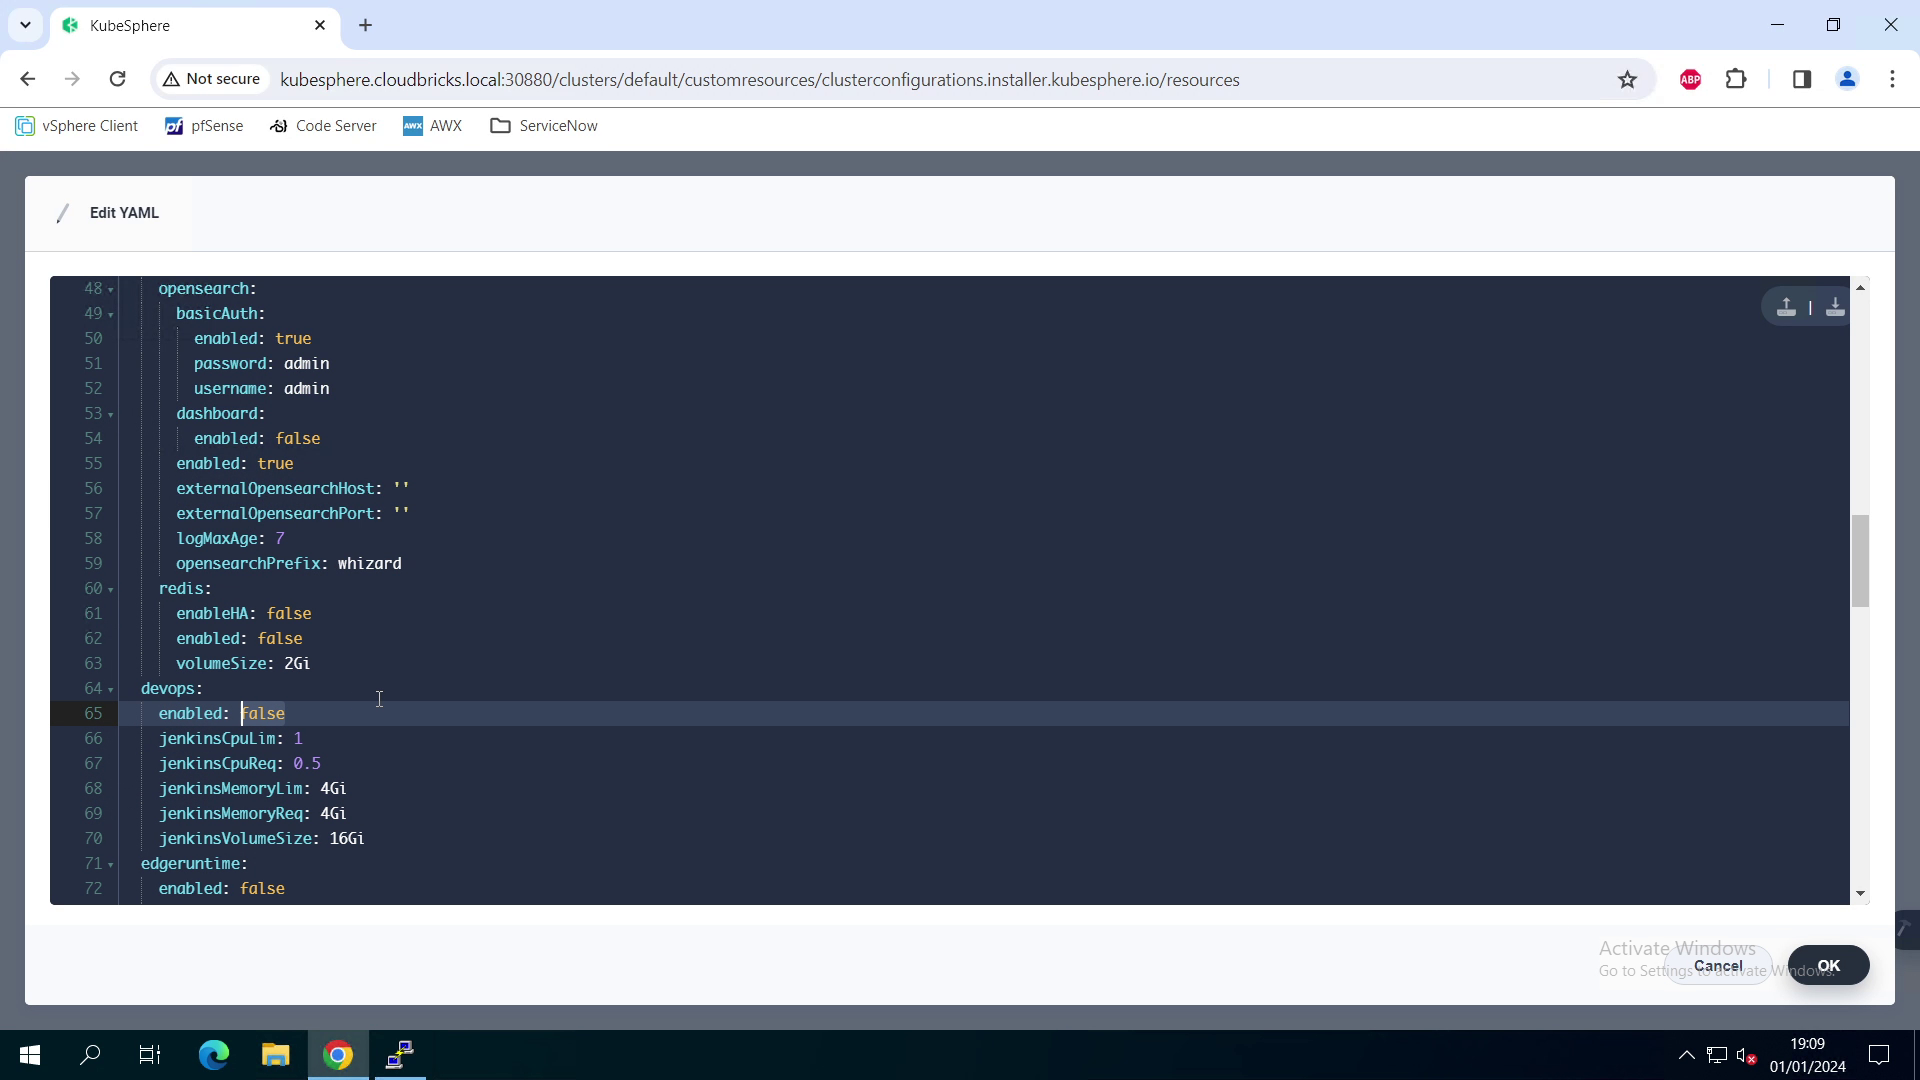
Task: Click the download YAML file icon
Action: 1835,307
